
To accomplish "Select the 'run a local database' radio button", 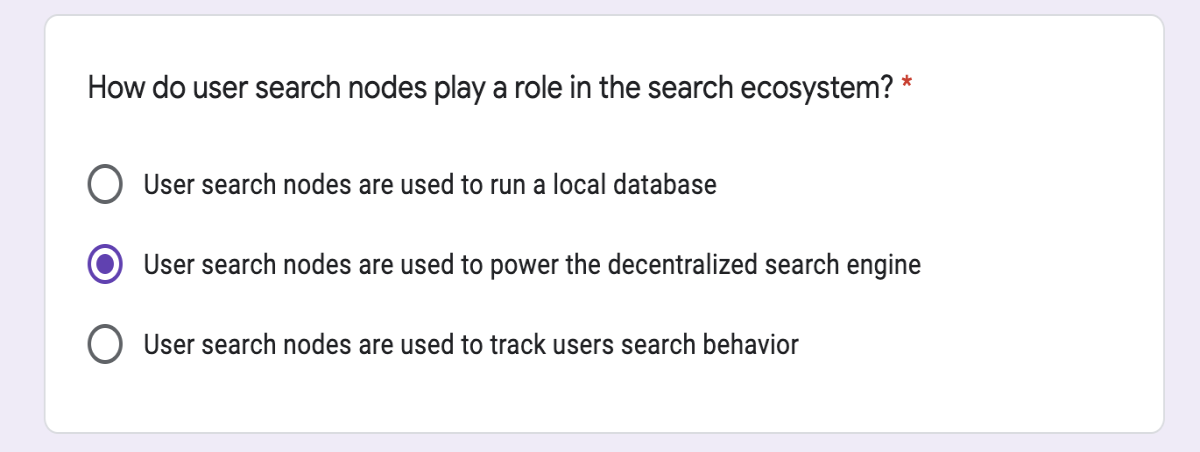I will pos(106,185).
